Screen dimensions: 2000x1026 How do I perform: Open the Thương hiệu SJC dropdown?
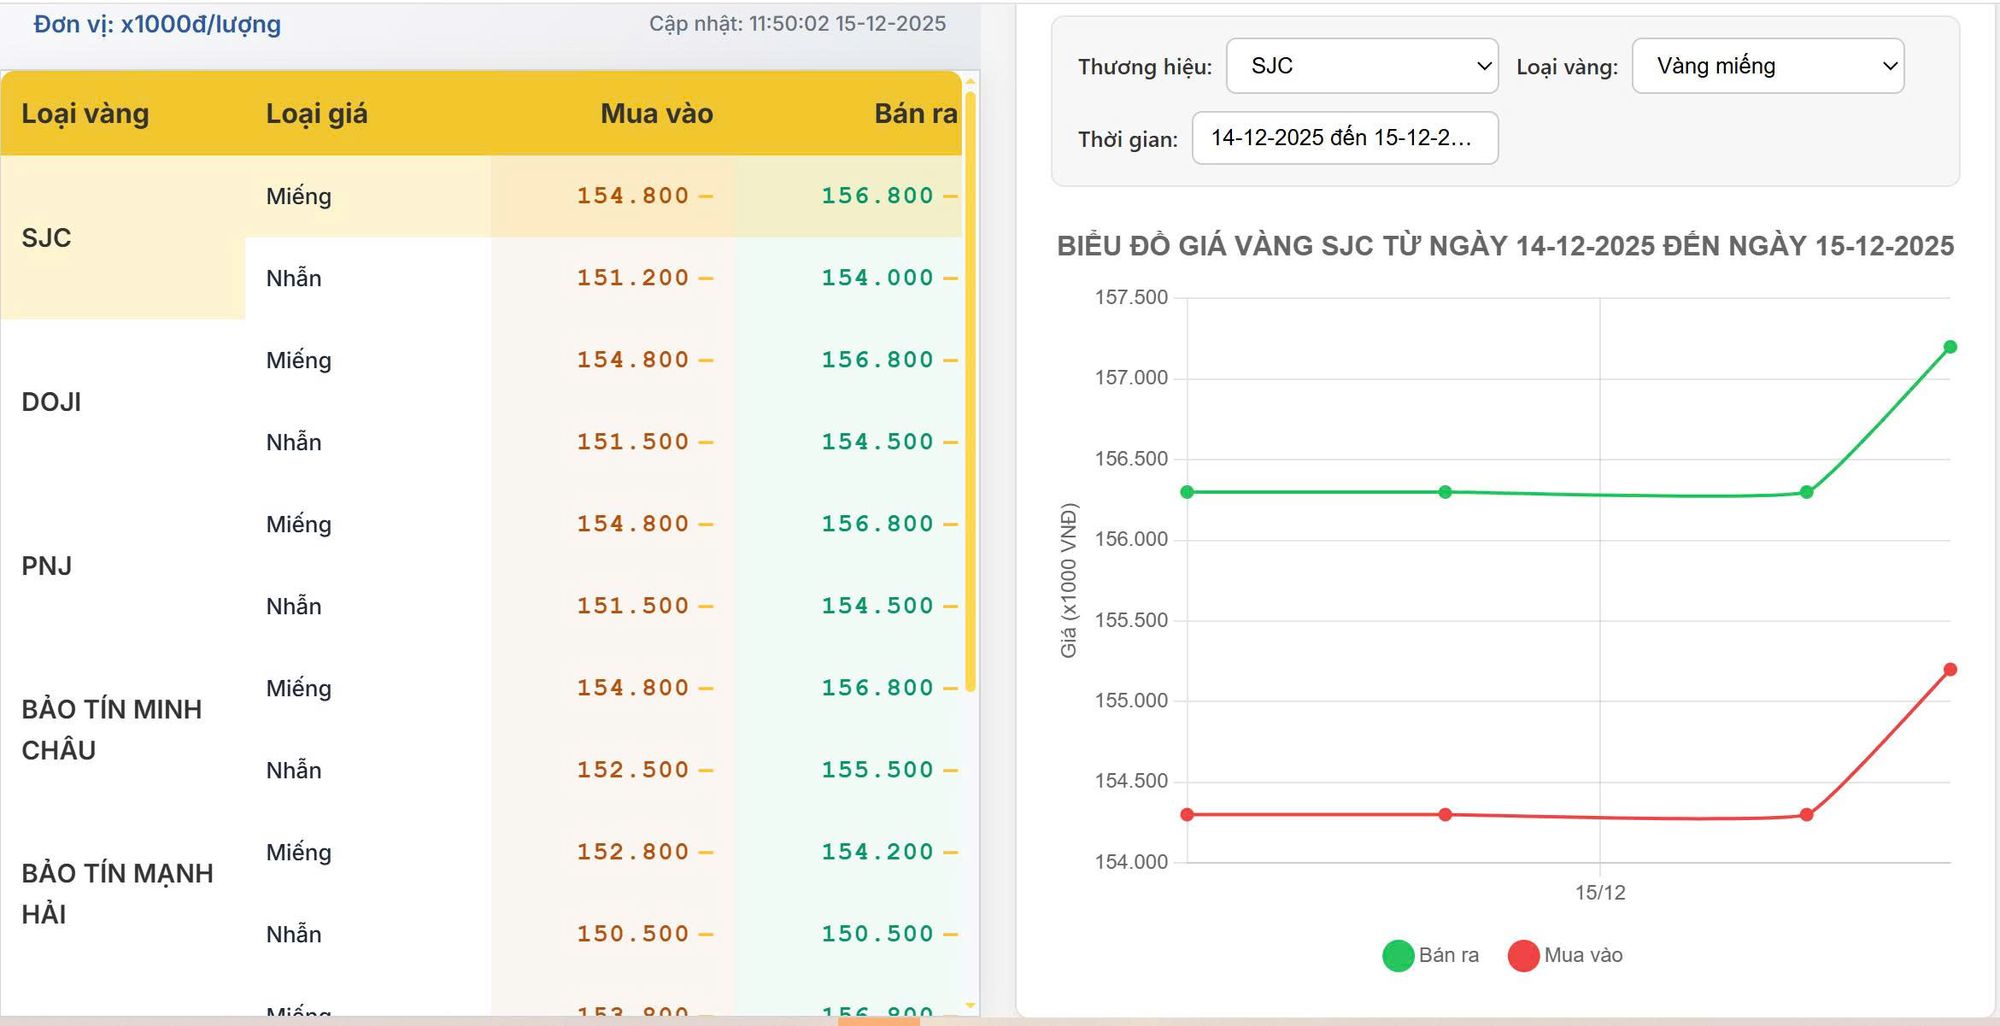[x=1361, y=66]
